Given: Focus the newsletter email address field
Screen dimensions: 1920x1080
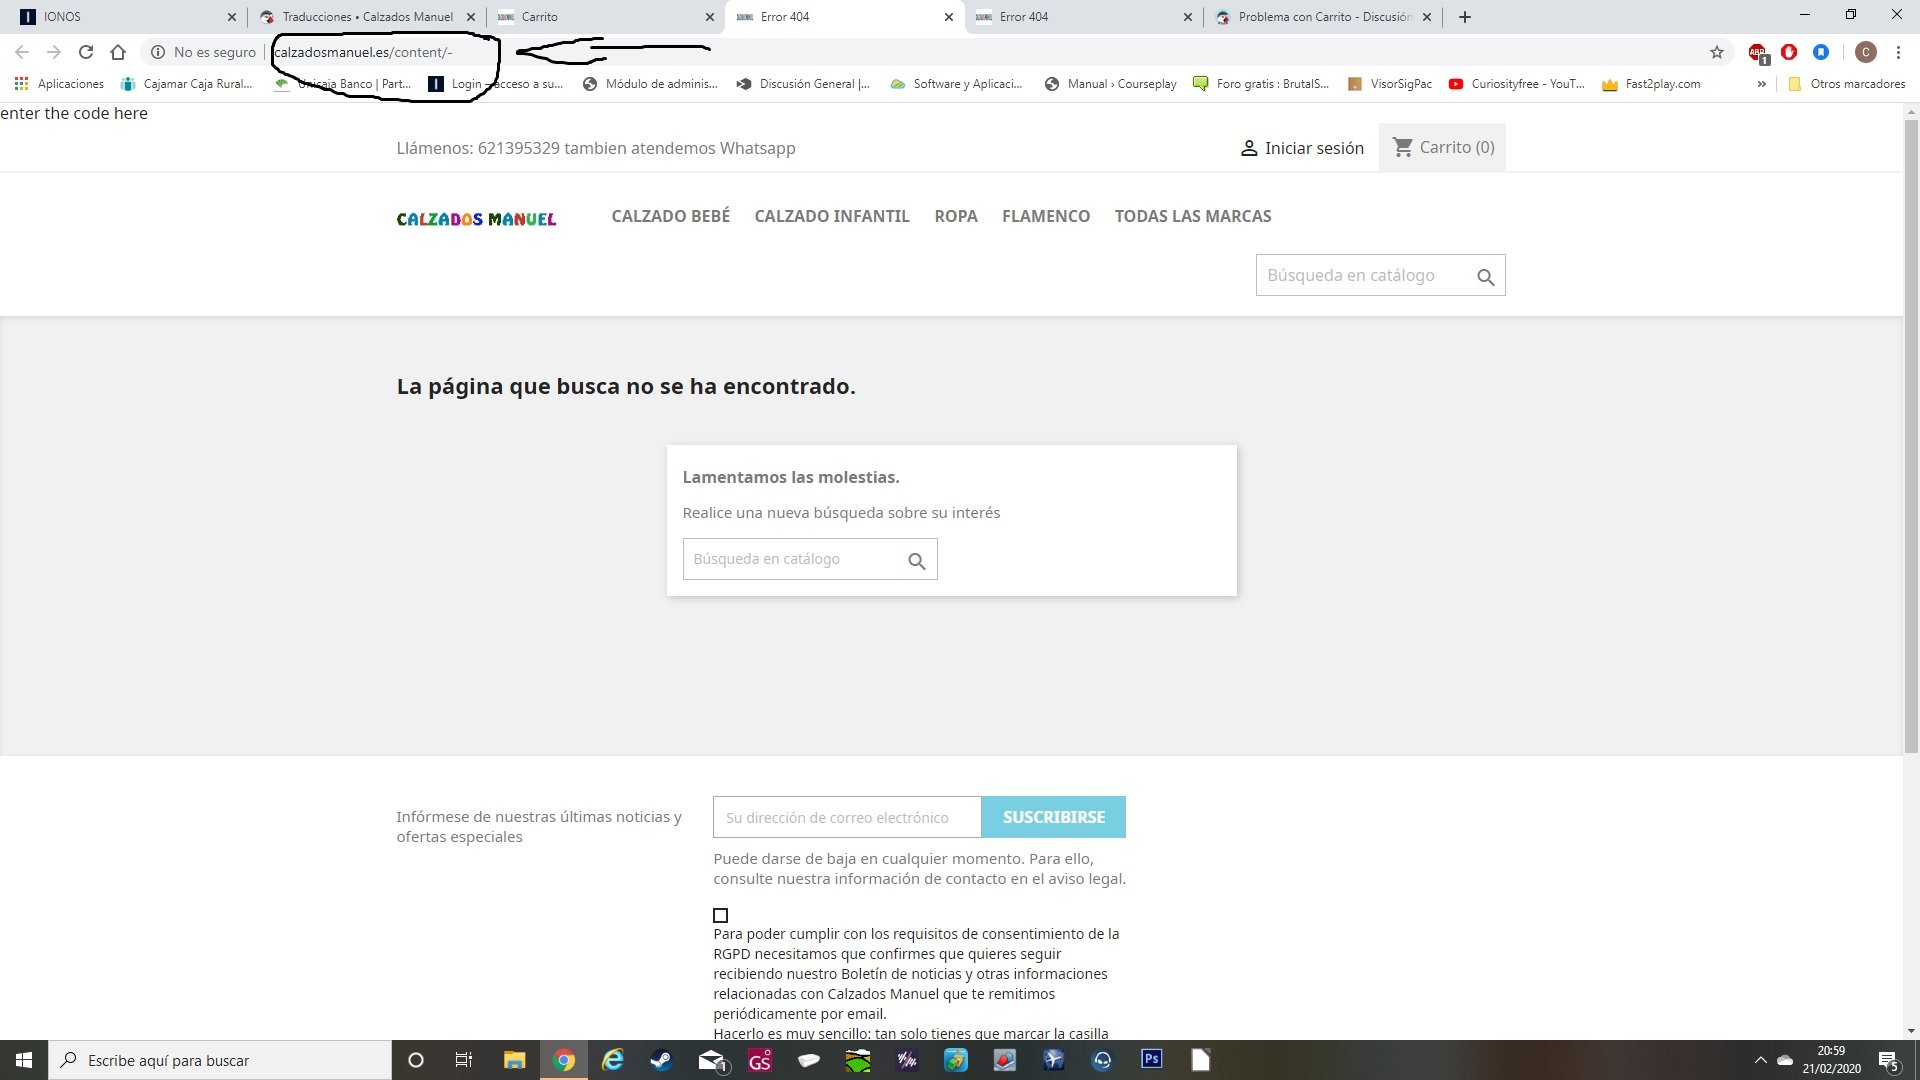Looking at the screenshot, I should (x=846, y=817).
